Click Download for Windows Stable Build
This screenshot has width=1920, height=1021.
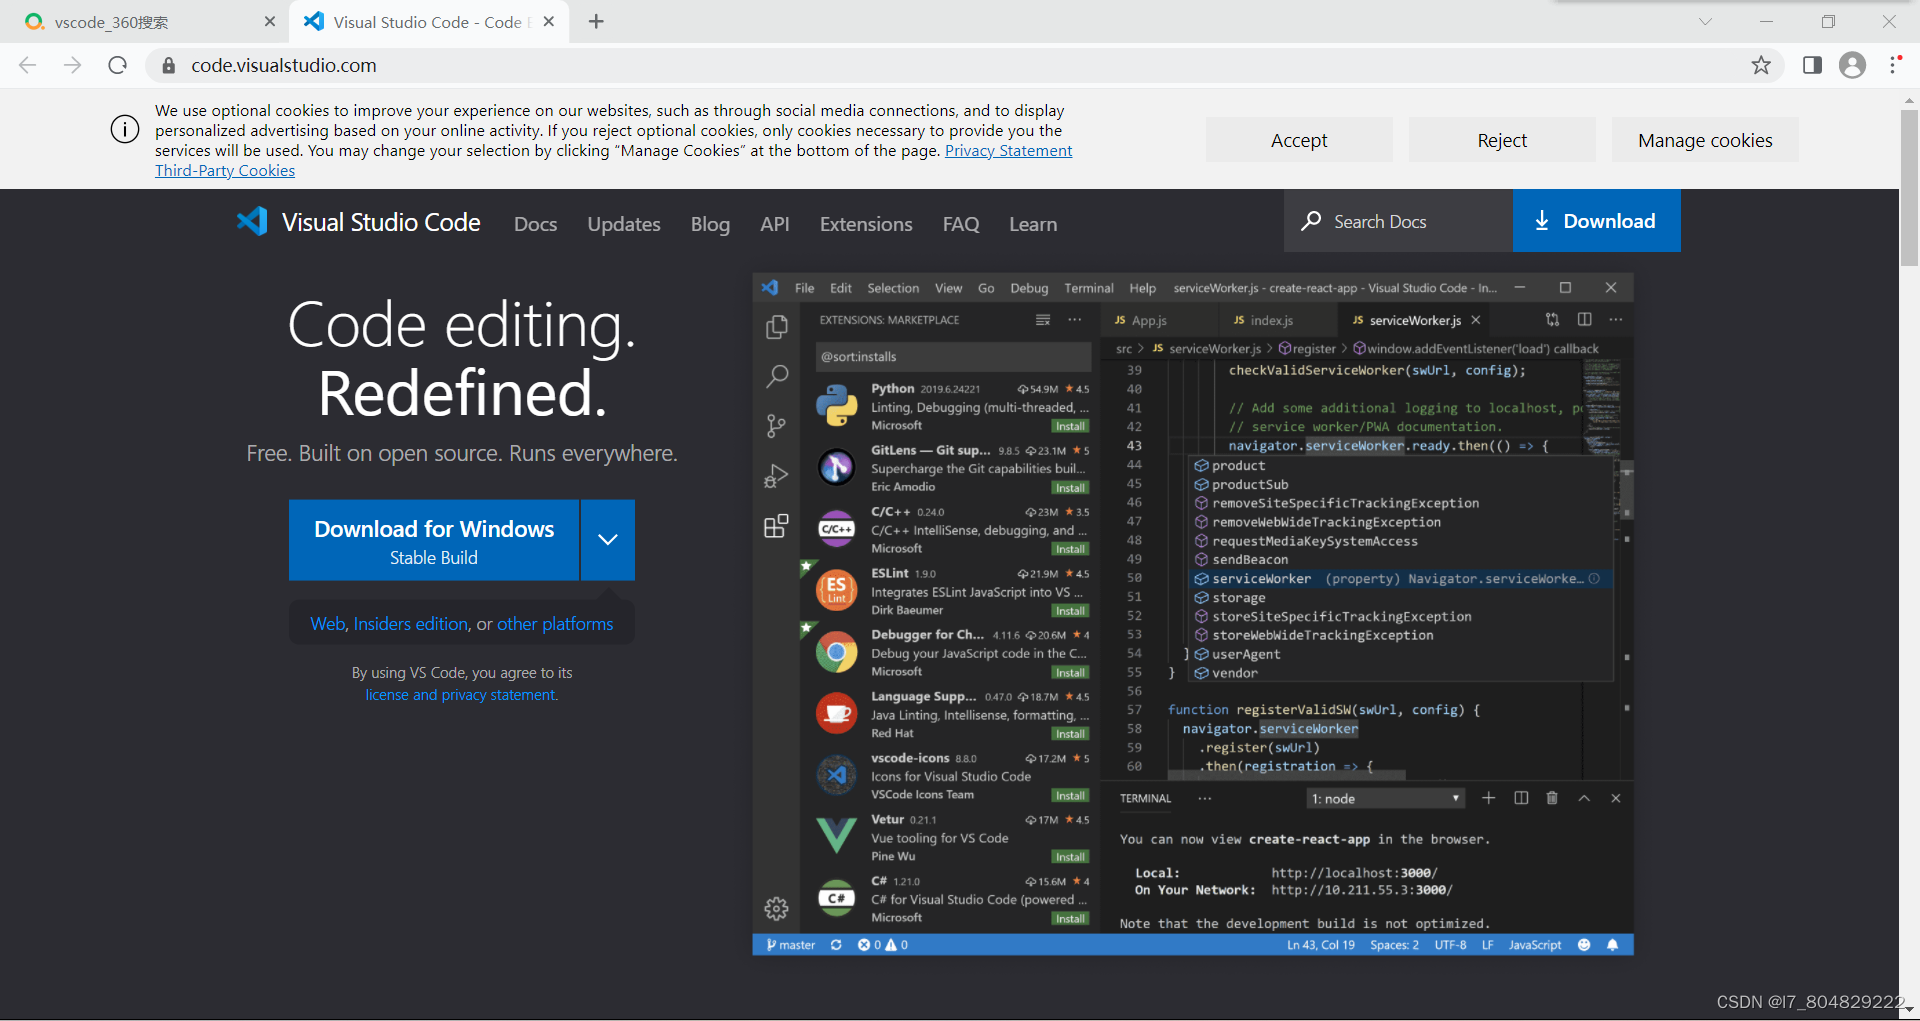point(434,540)
